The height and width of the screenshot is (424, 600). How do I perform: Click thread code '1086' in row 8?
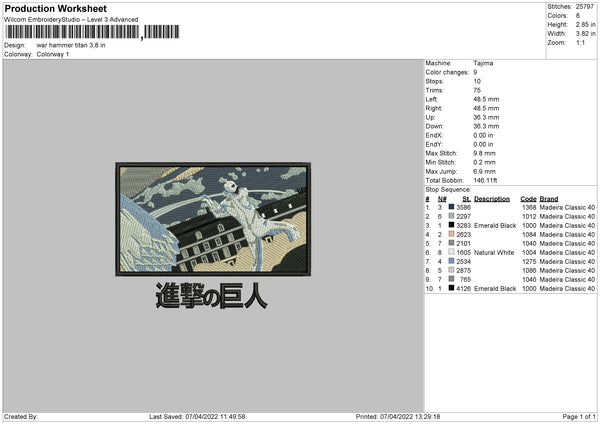(x=529, y=271)
